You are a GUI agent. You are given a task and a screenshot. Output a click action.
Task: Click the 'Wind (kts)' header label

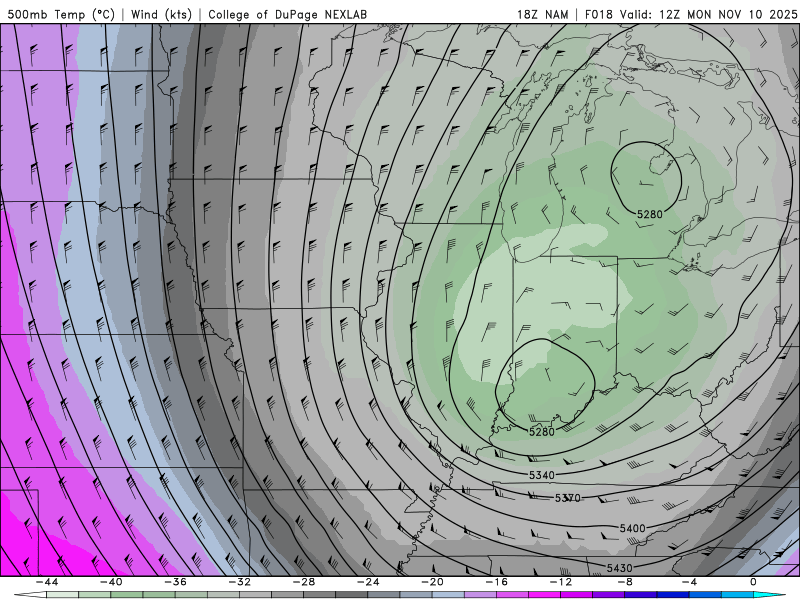click(161, 14)
